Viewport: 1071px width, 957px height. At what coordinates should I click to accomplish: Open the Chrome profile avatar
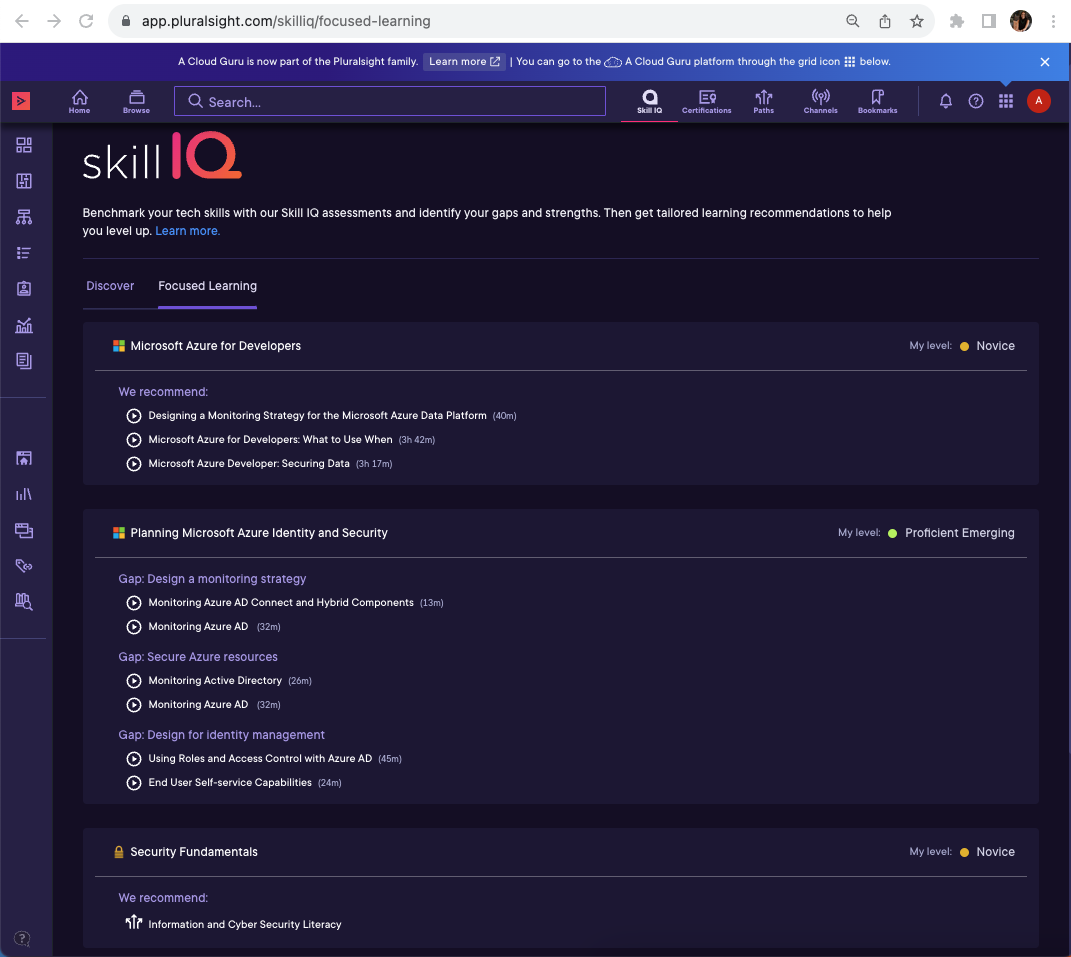(x=1020, y=21)
